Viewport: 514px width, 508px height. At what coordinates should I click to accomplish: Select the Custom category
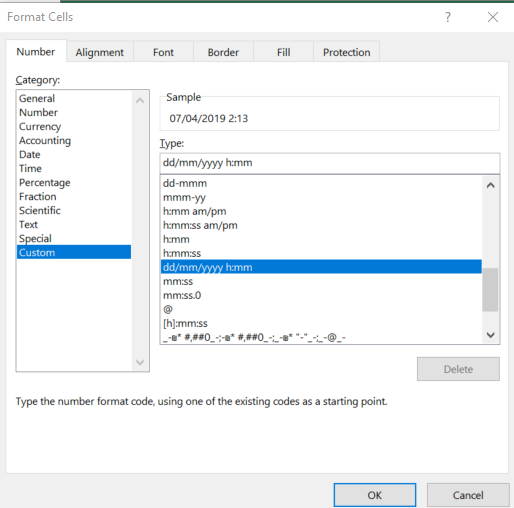[x=74, y=252]
